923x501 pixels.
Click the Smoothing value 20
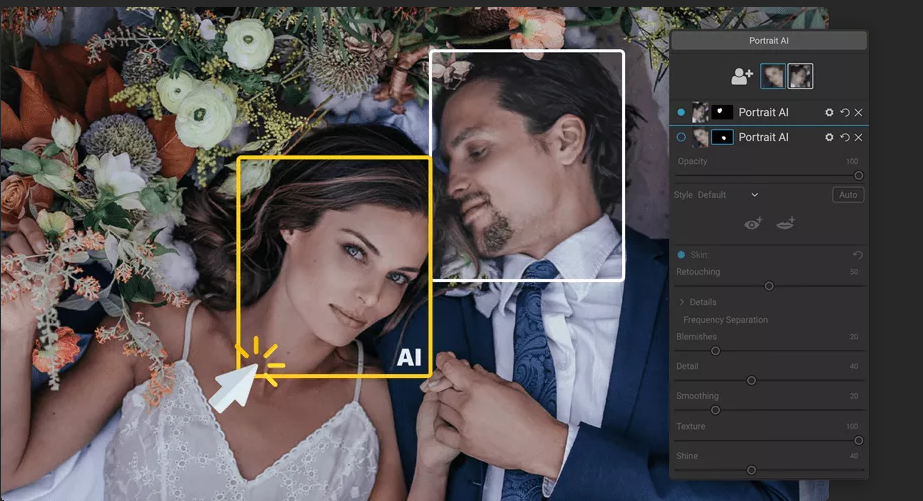tap(854, 396)
